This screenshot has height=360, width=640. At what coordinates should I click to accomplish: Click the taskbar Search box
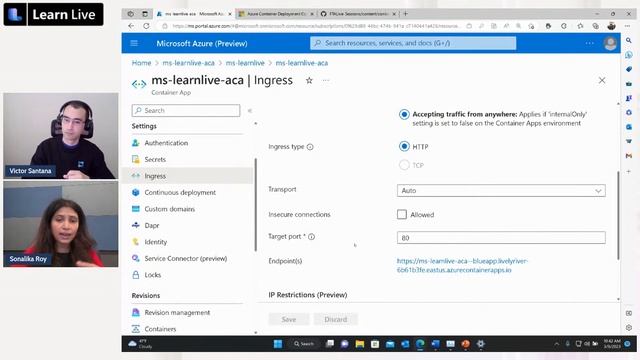pyautogui.click(x=304, y=344)
